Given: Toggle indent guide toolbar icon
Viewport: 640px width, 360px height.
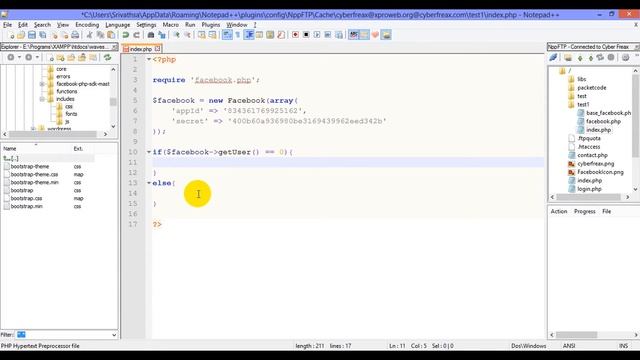Looking at the screenshot, I should 249,35.
